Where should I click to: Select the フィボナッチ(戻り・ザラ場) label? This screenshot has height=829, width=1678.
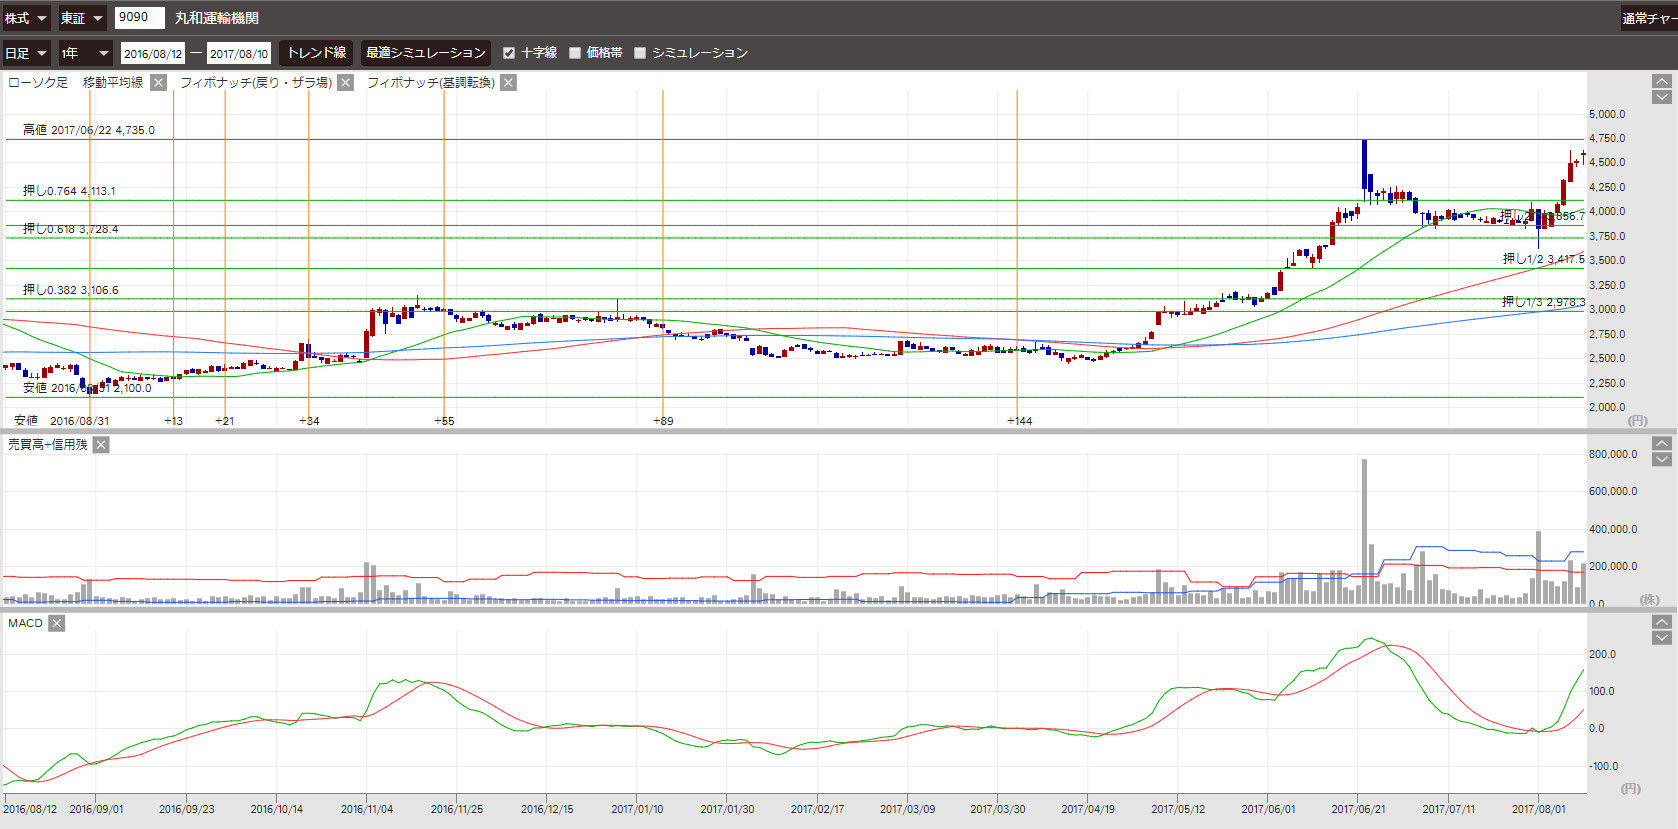coord(256,82)
